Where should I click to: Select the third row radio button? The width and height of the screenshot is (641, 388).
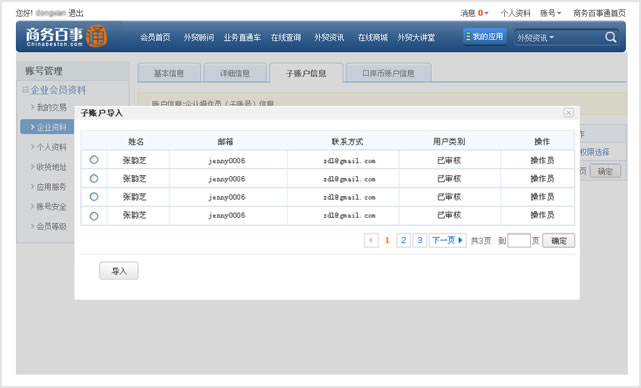point(94,197)
